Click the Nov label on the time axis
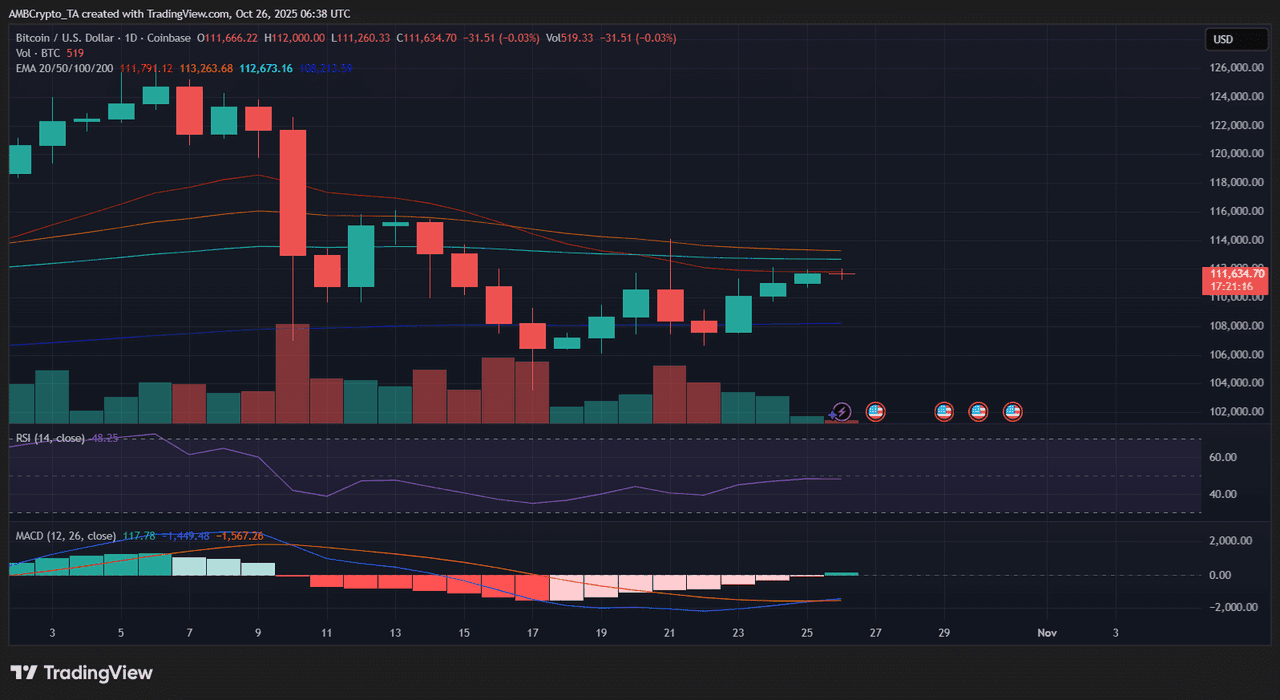Screen dimensions: 1280x700 [x=1047, y=633]
